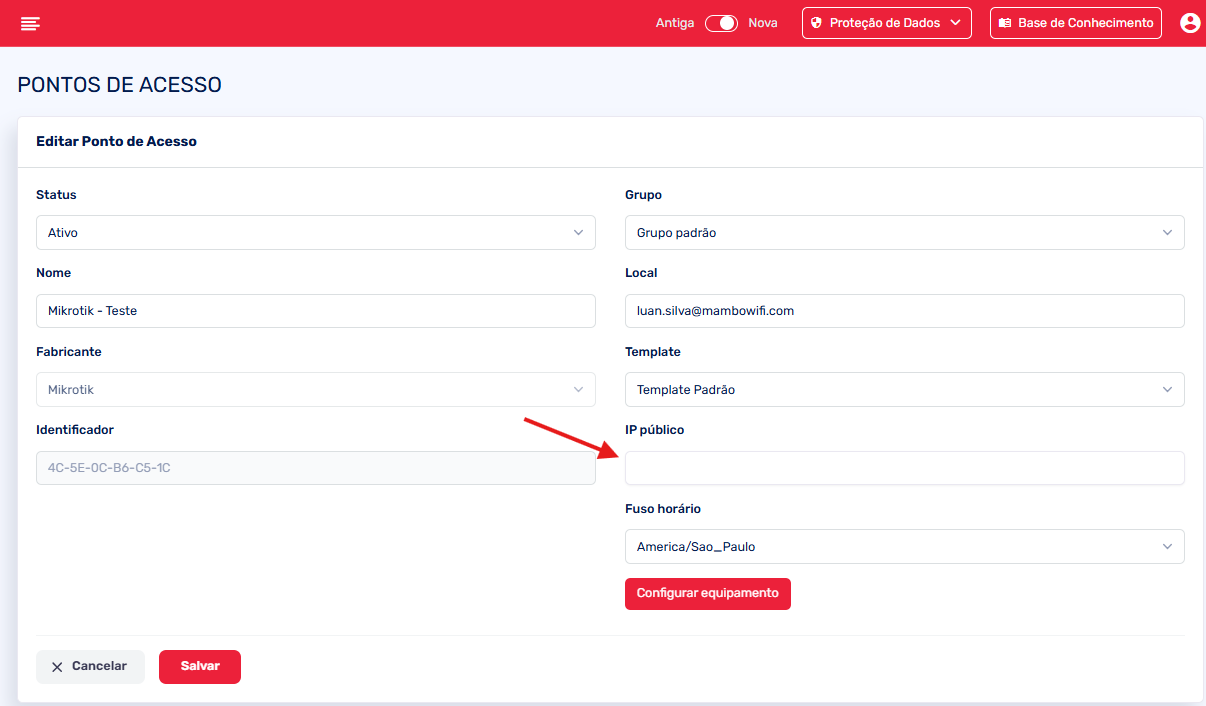1206x706 pixels.
Task: Open the Status dropdown showing Ativo
Action: (x=315, y=233)
